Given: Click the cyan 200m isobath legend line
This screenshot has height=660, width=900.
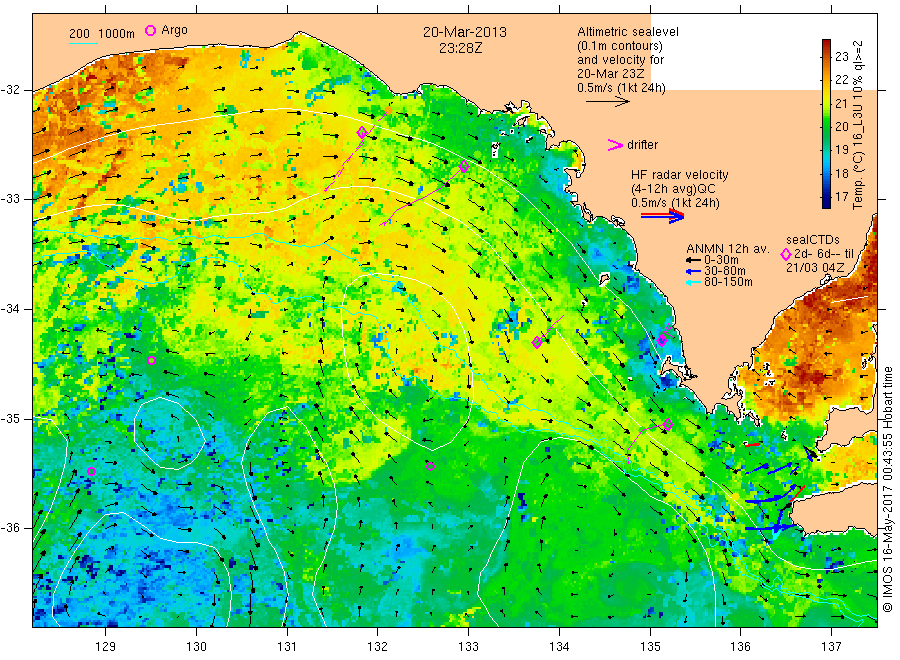Looking at the screenshot, I should tap(83, 43).
